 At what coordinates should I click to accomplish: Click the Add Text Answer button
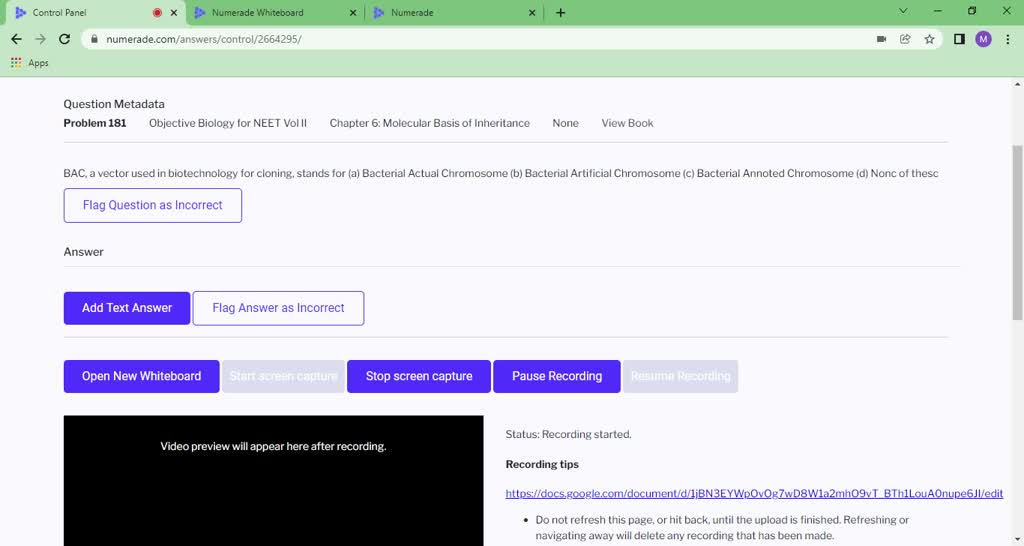(127, 308)
